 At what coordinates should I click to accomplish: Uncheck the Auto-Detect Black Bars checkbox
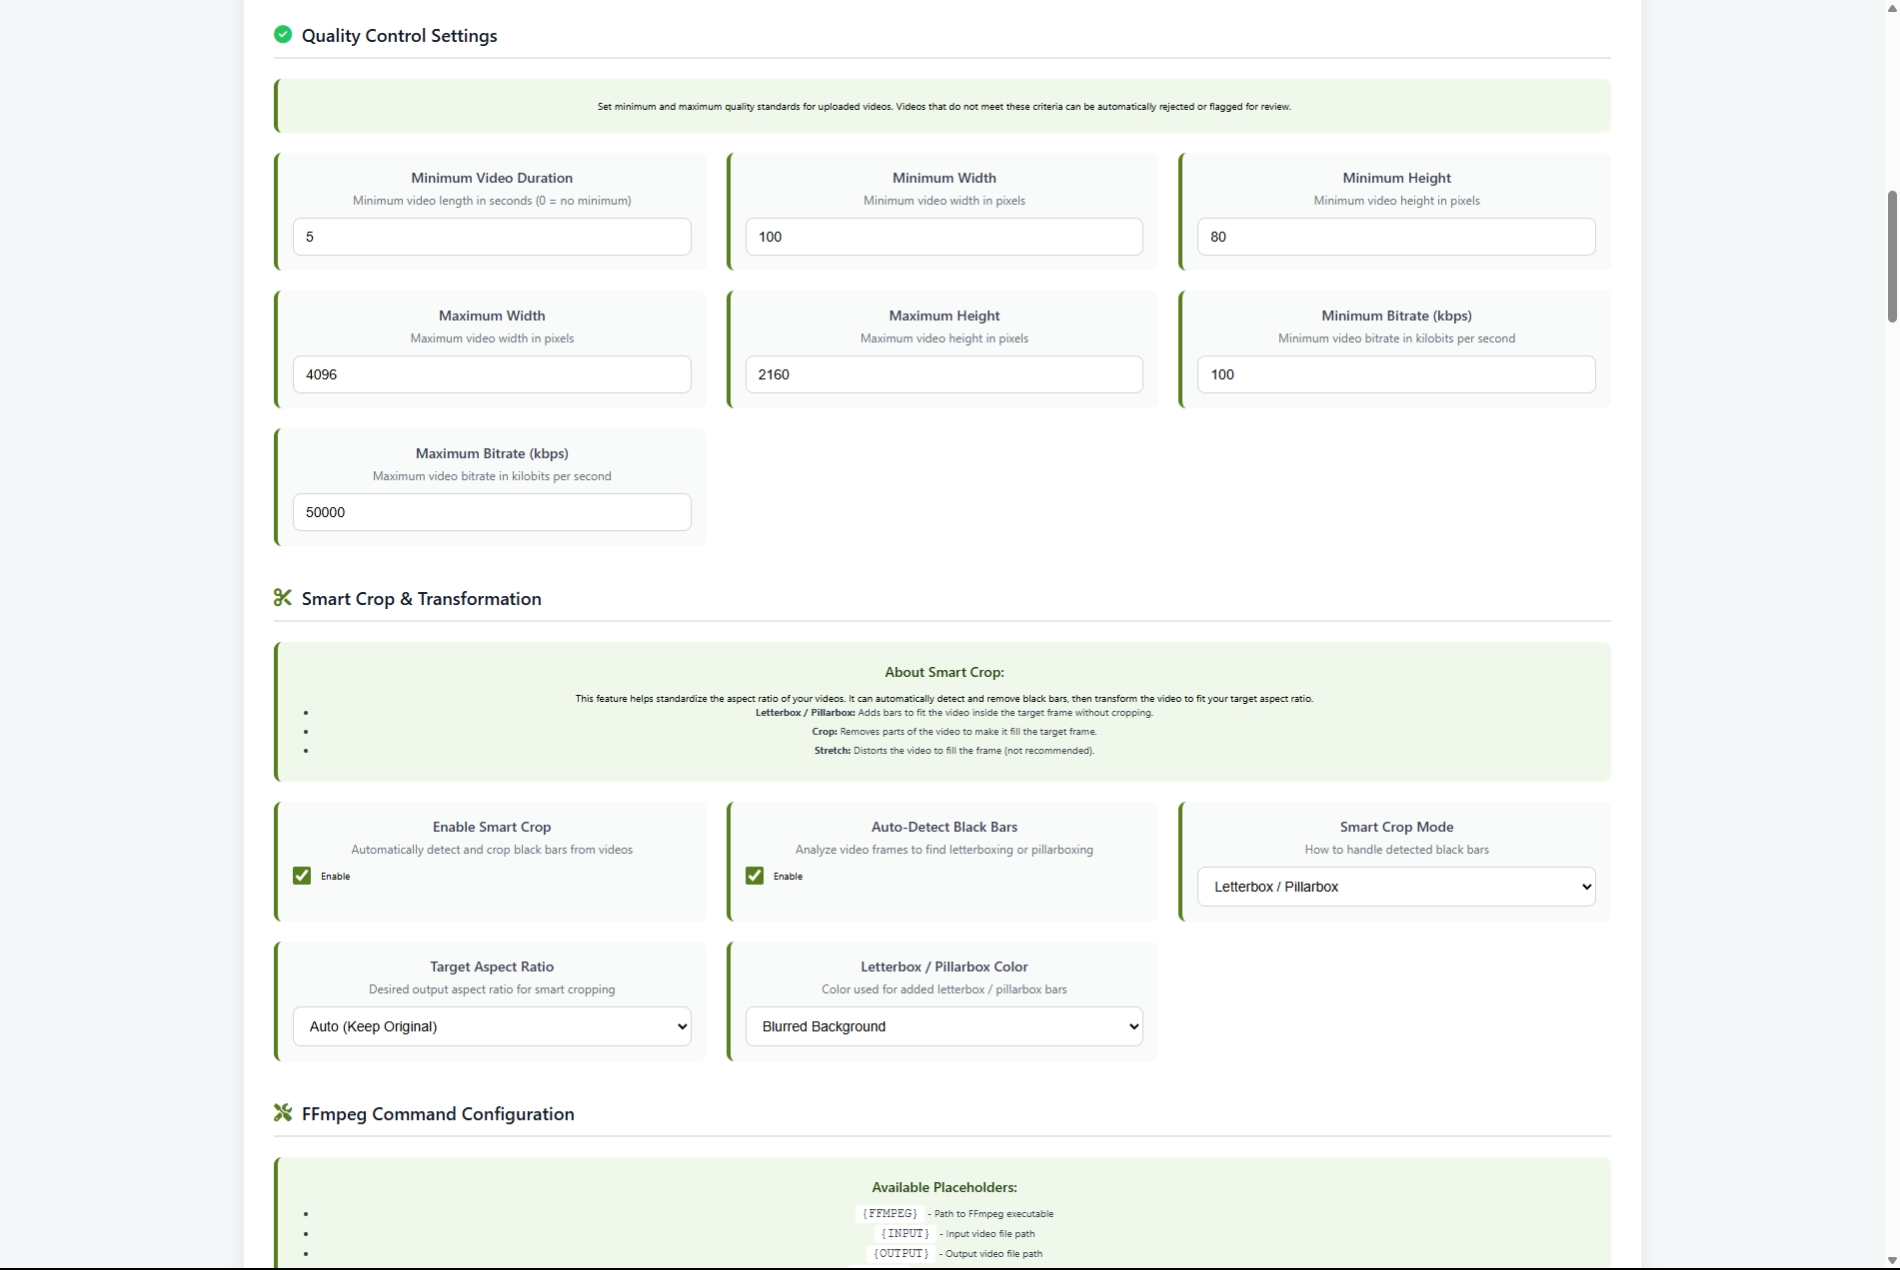[x=755, y=876]
